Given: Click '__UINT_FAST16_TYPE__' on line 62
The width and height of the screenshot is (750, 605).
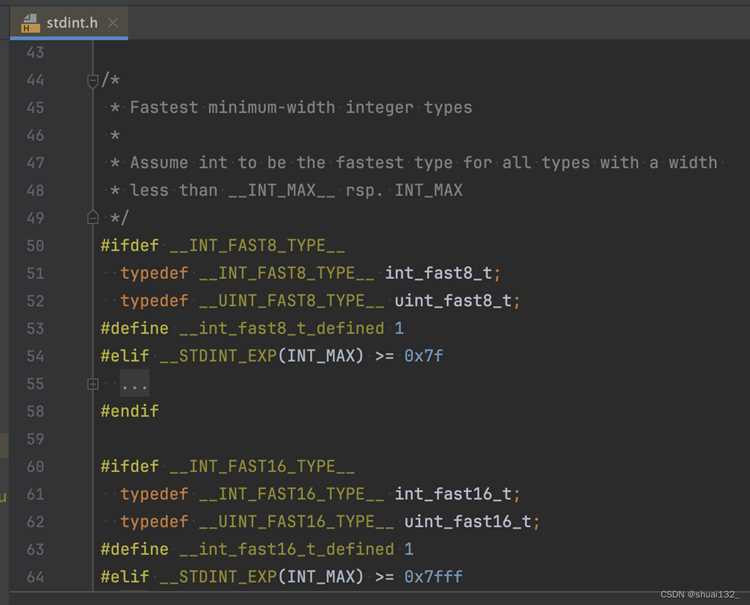Looking at the screenshot, I should coord(296,521).
